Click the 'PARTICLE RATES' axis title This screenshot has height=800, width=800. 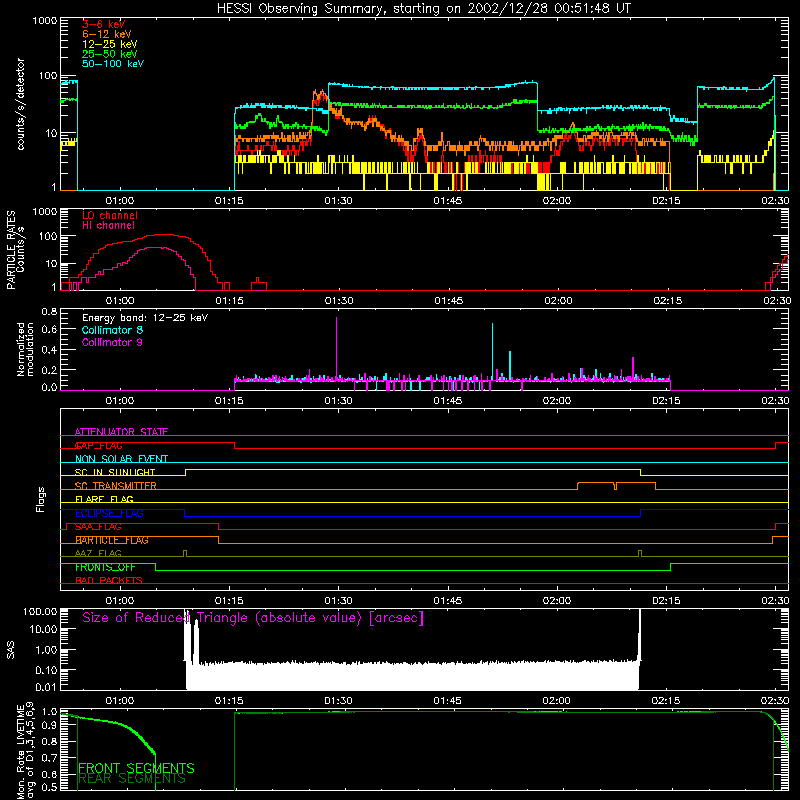[x=11, y=250]
